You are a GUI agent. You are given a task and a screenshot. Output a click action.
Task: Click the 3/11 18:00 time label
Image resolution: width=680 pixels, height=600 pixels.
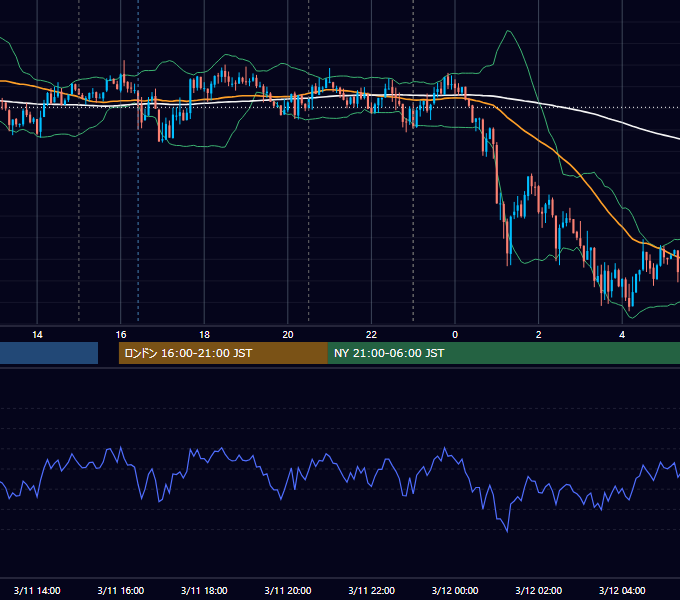tap(204, 590)
